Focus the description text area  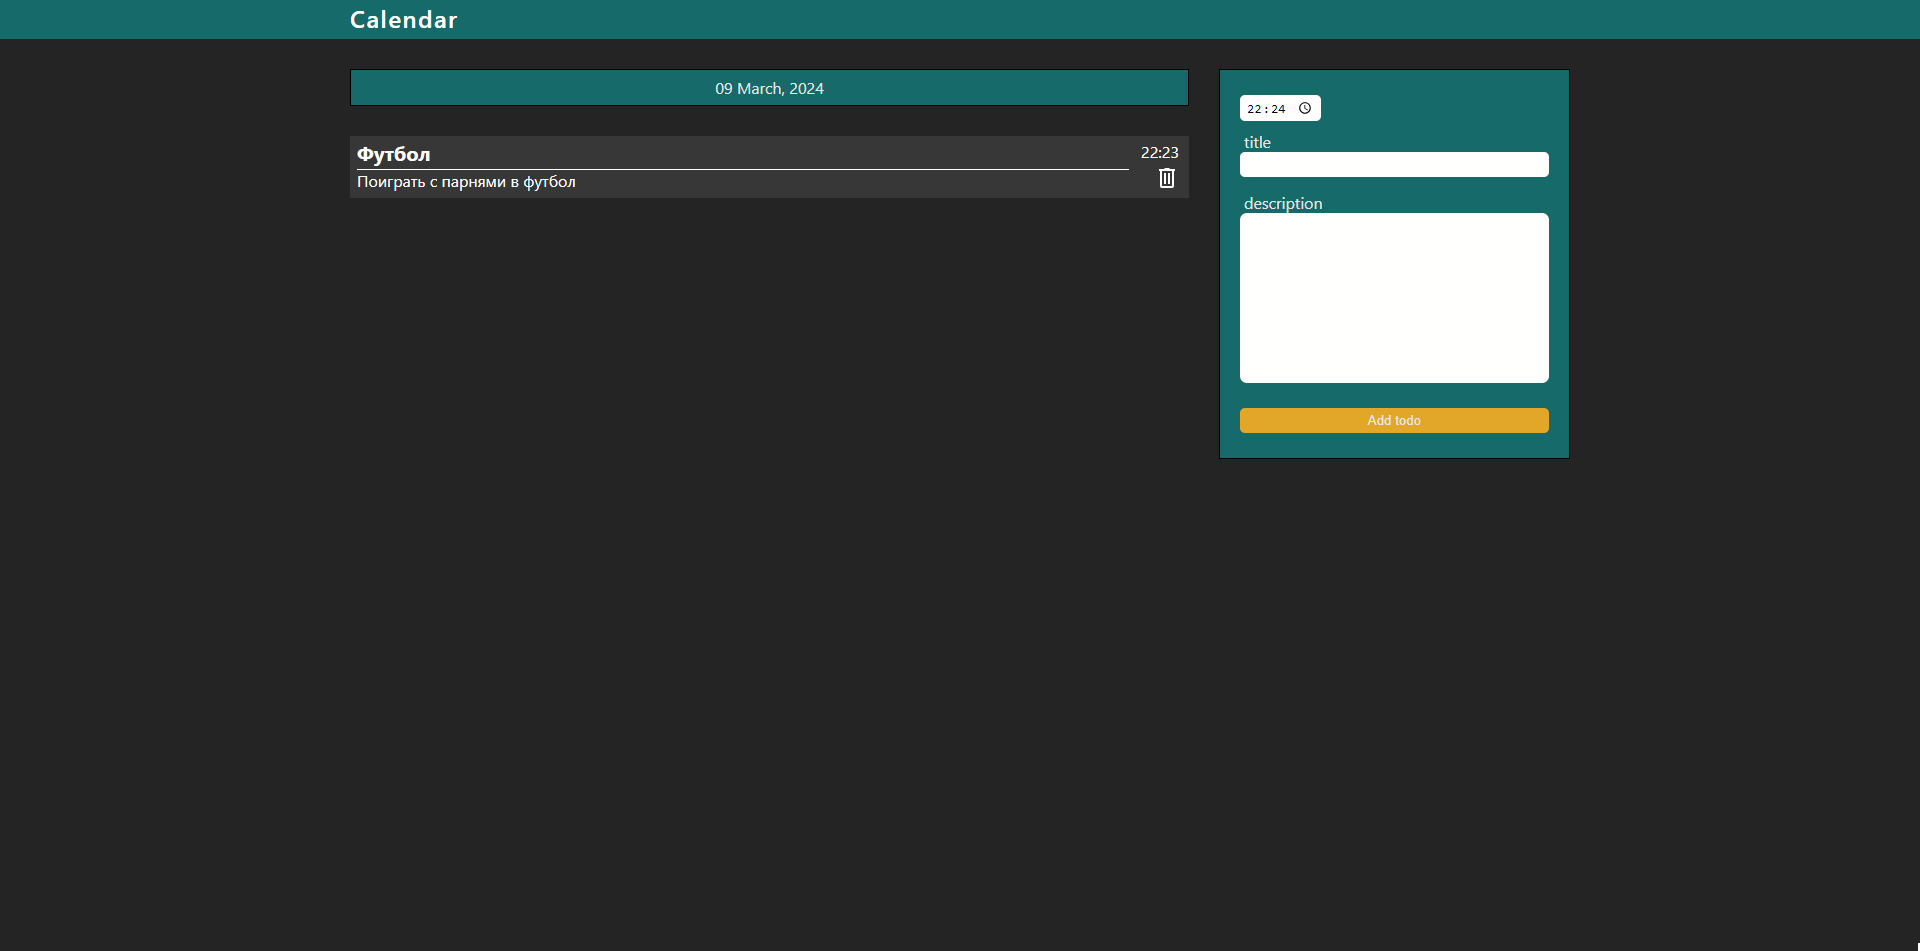point(1394,298)
